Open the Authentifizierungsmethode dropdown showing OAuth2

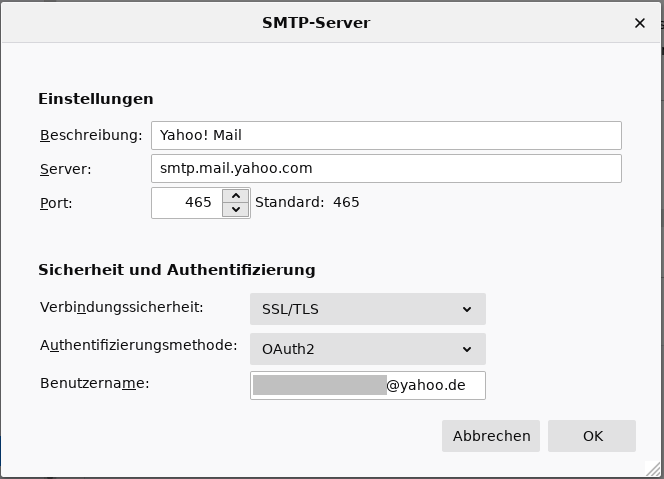(x=368, y=349)
